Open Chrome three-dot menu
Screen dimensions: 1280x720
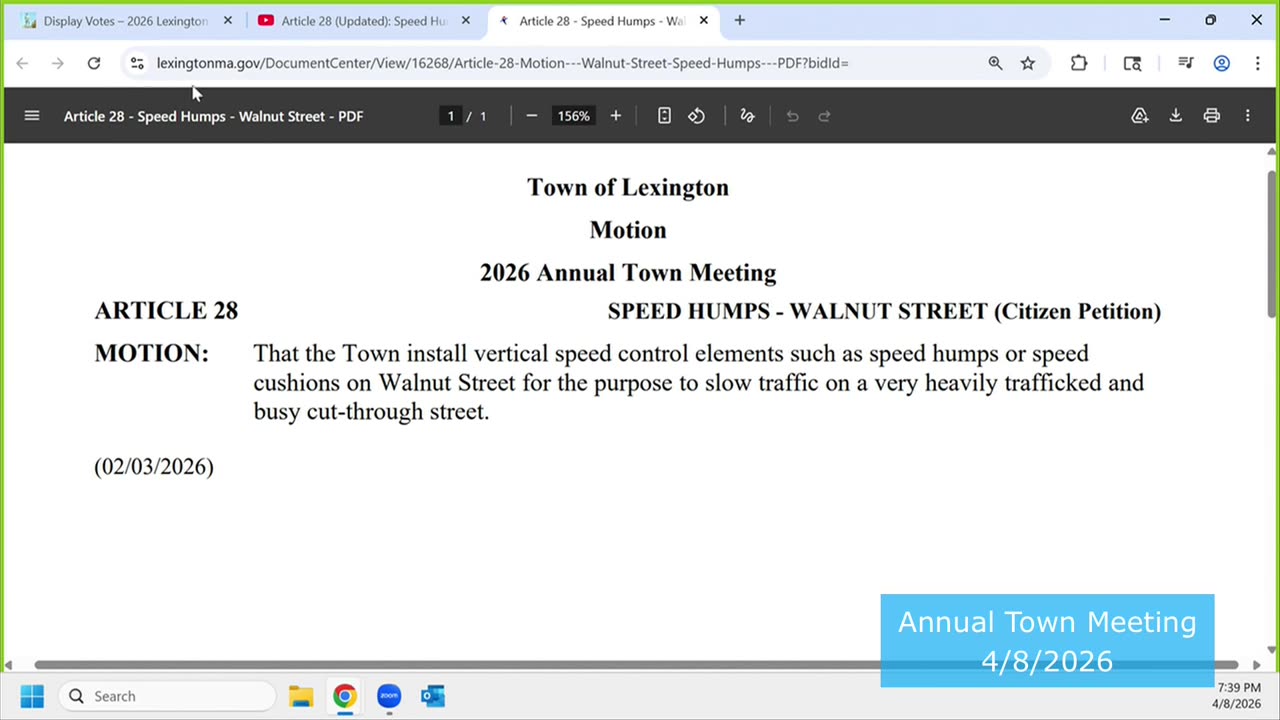coord(1258,63)
